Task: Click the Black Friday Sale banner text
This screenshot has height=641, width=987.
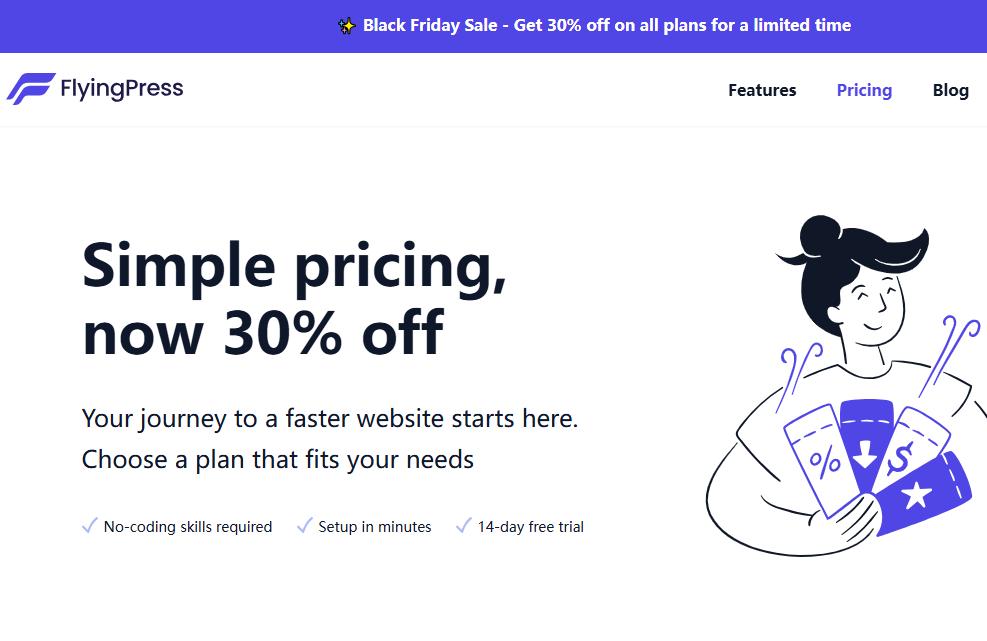Action: (x=607, y=26)
